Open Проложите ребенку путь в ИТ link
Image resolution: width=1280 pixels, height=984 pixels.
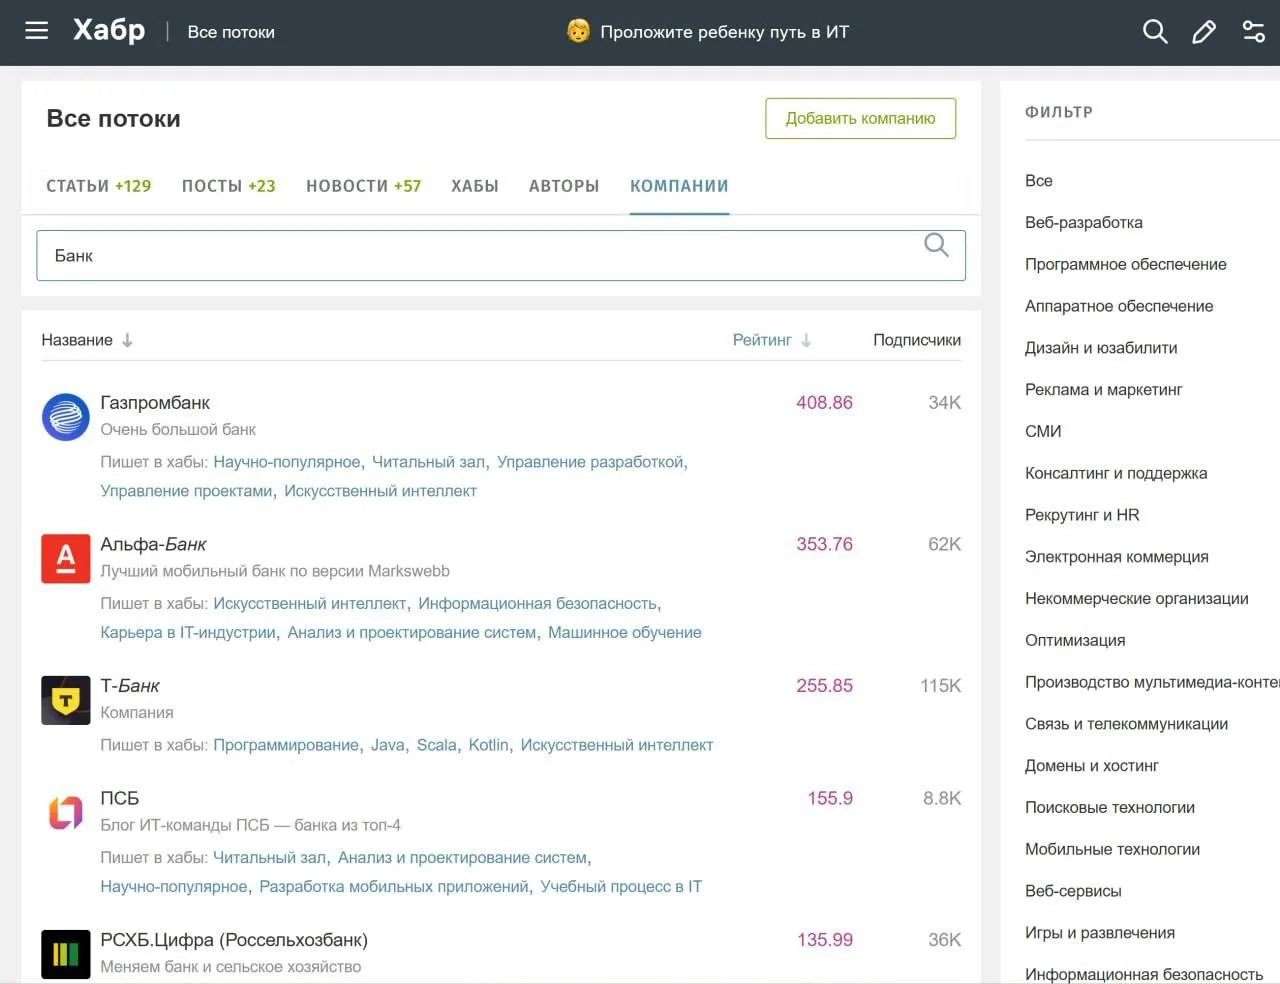(724, 32)
